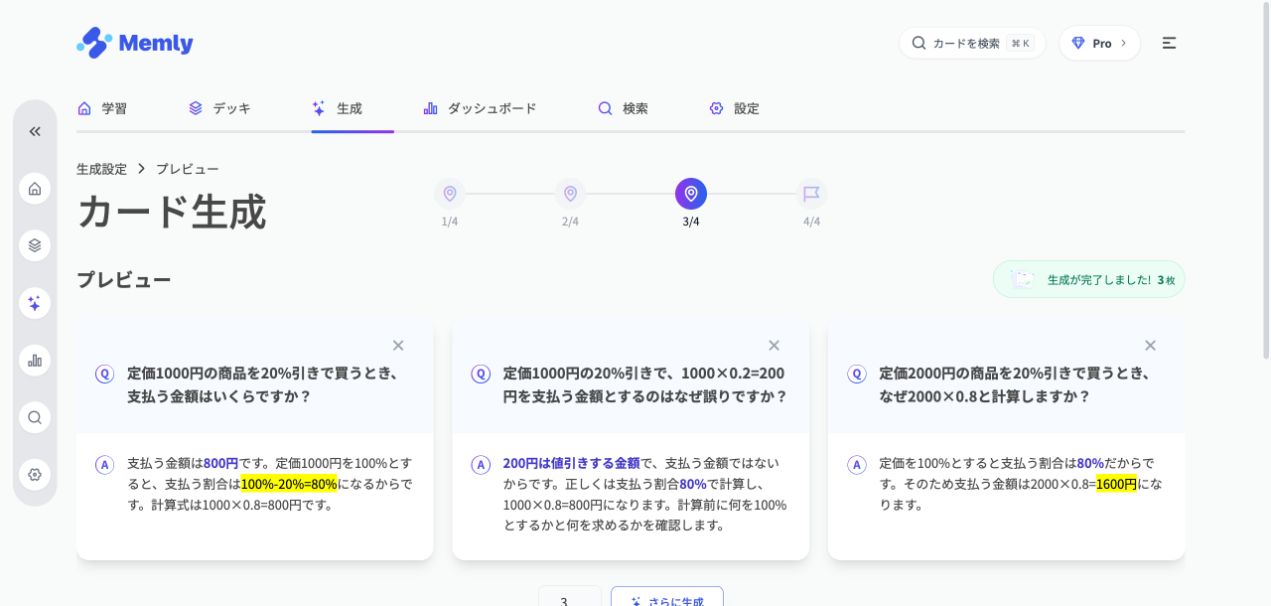The height and width of the screenshot is (606, 1271).
Task: Click the 200円は値引きする金額 bold text
Action: click(571, 463)
